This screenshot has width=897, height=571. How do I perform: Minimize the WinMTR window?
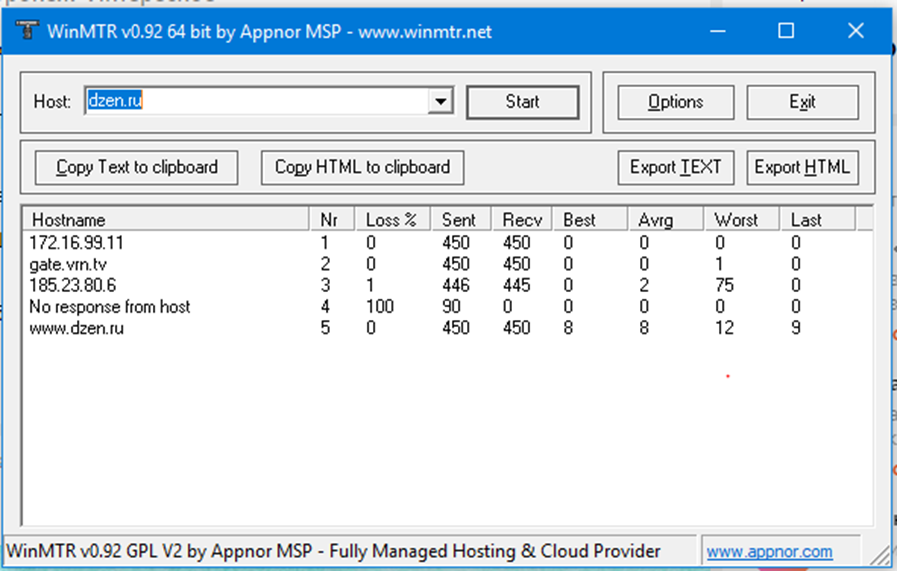(x=717, y=31)
